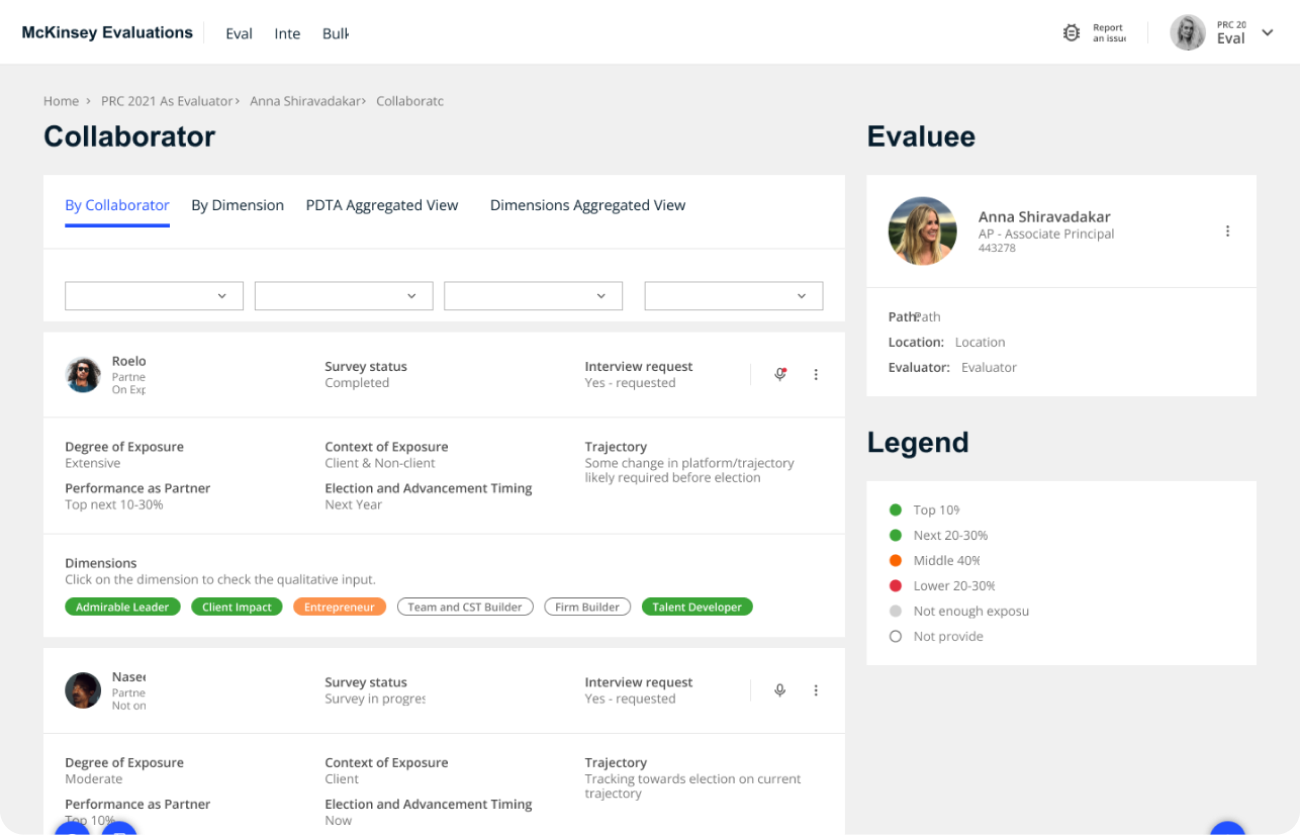
Task: Open the user profile avatar in header
Action: (x=1188, y=32)
